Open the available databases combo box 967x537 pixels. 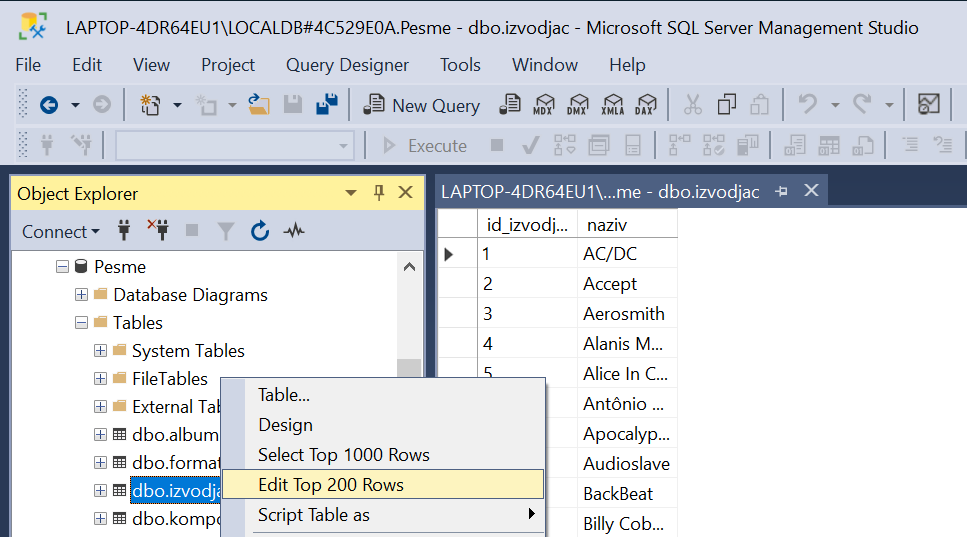(235, 146)
